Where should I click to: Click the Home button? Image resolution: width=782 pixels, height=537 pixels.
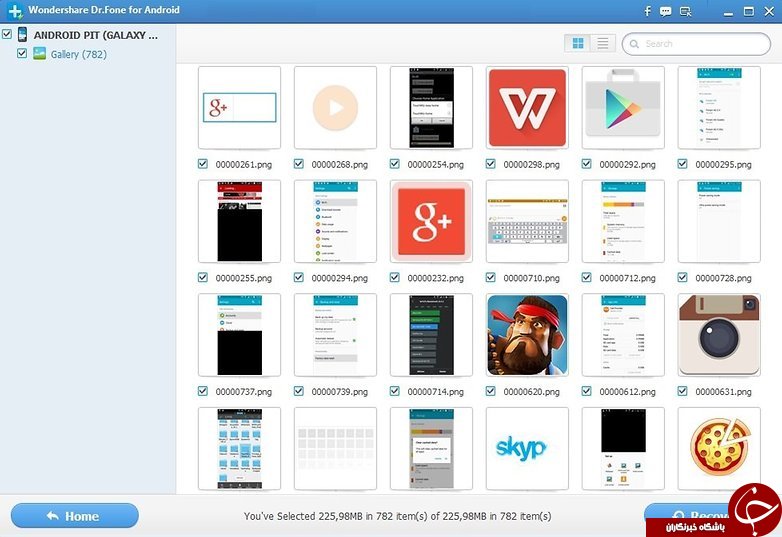click(x=74, y=516)
